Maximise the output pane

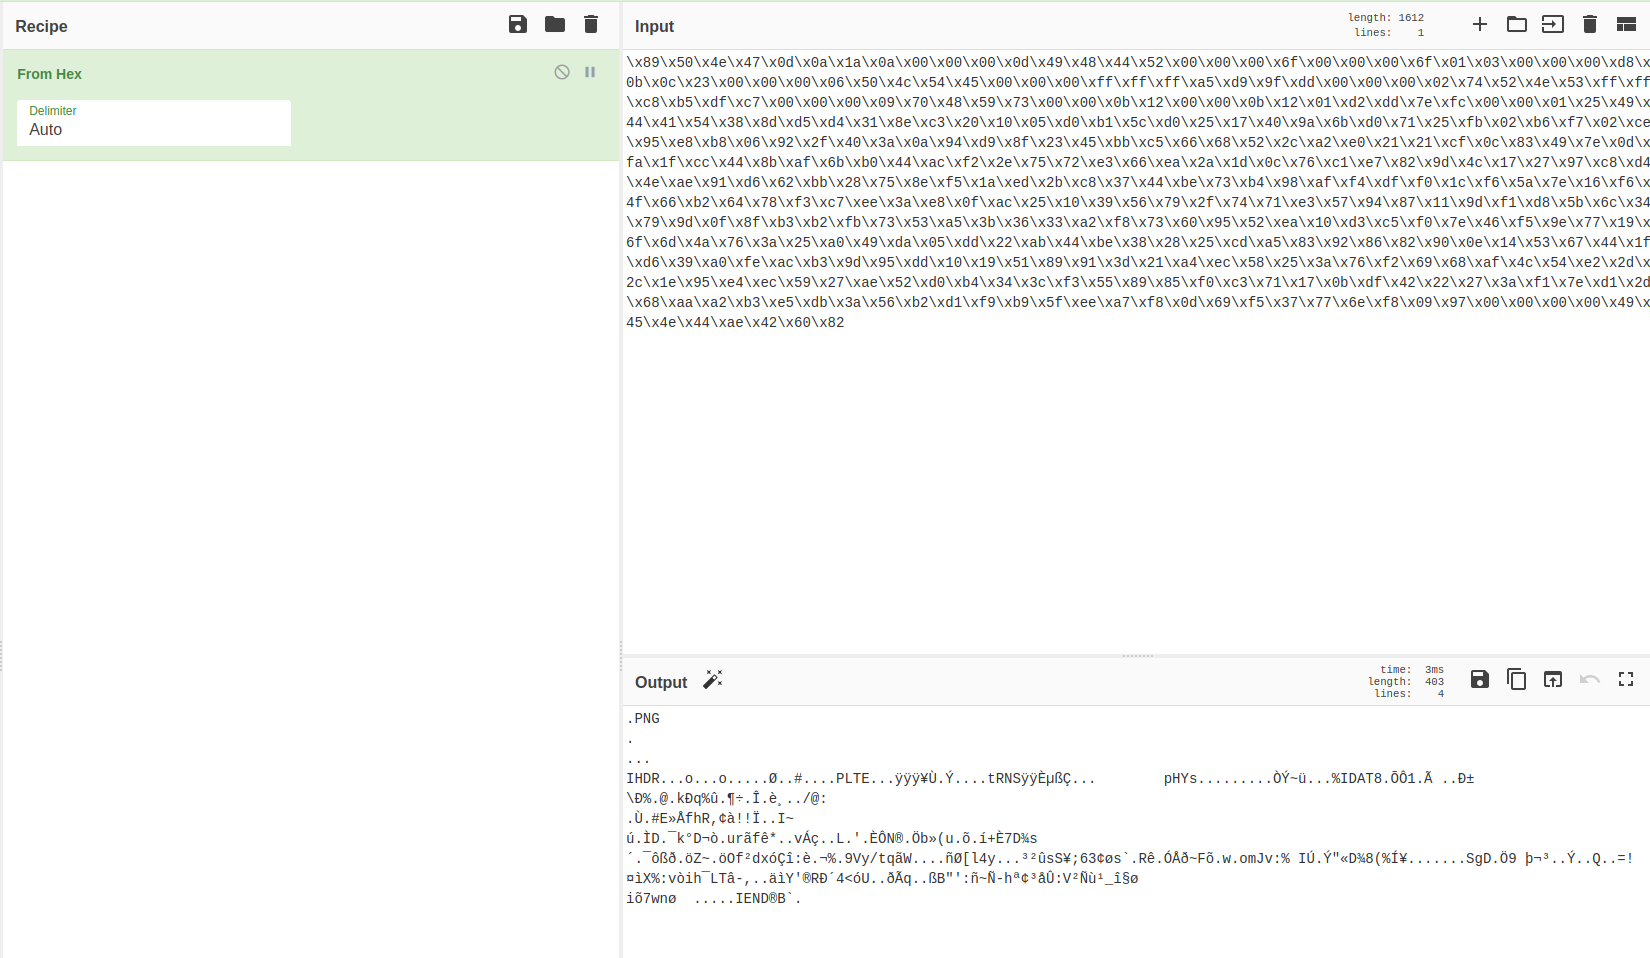point(1626,680)
